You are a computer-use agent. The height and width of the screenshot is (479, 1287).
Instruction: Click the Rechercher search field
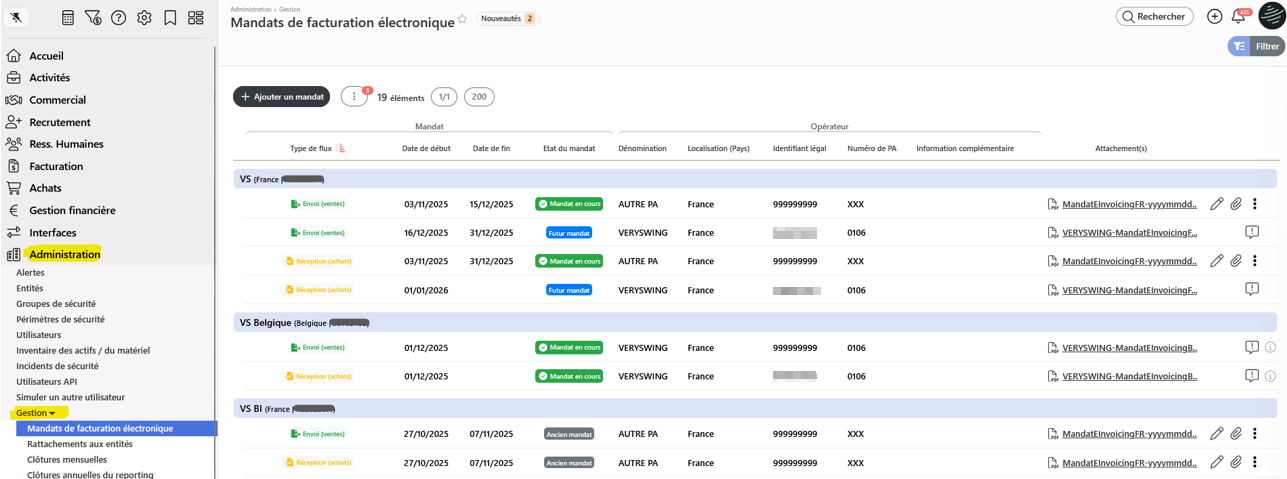pyautogui.click(x=1155, y=17)
